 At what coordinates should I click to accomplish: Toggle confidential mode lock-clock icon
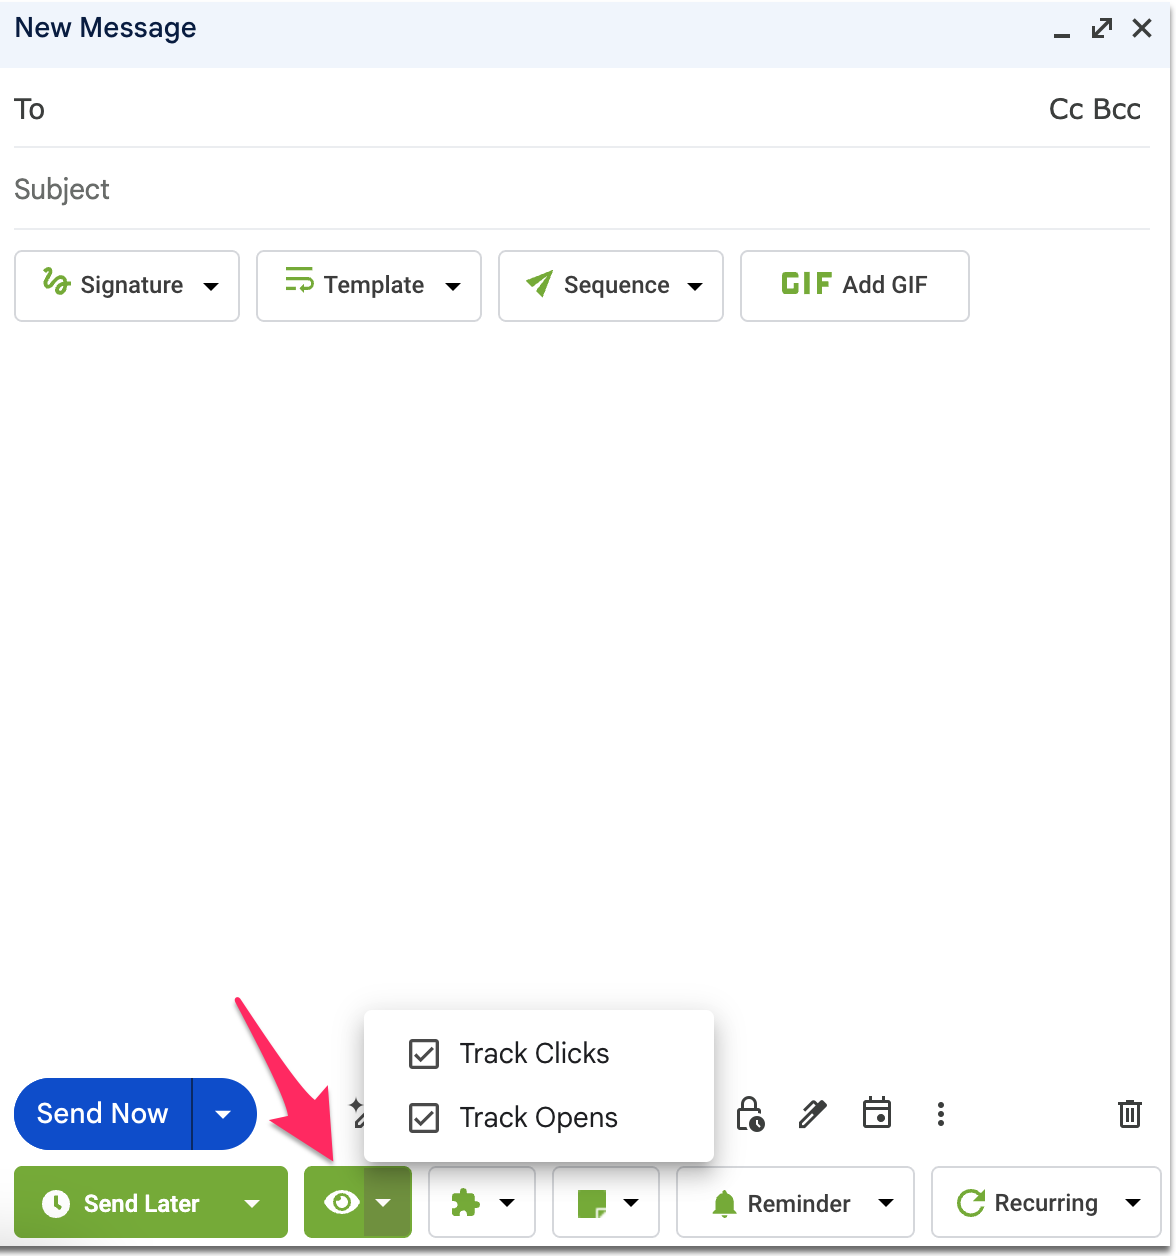click(750, 1114)
